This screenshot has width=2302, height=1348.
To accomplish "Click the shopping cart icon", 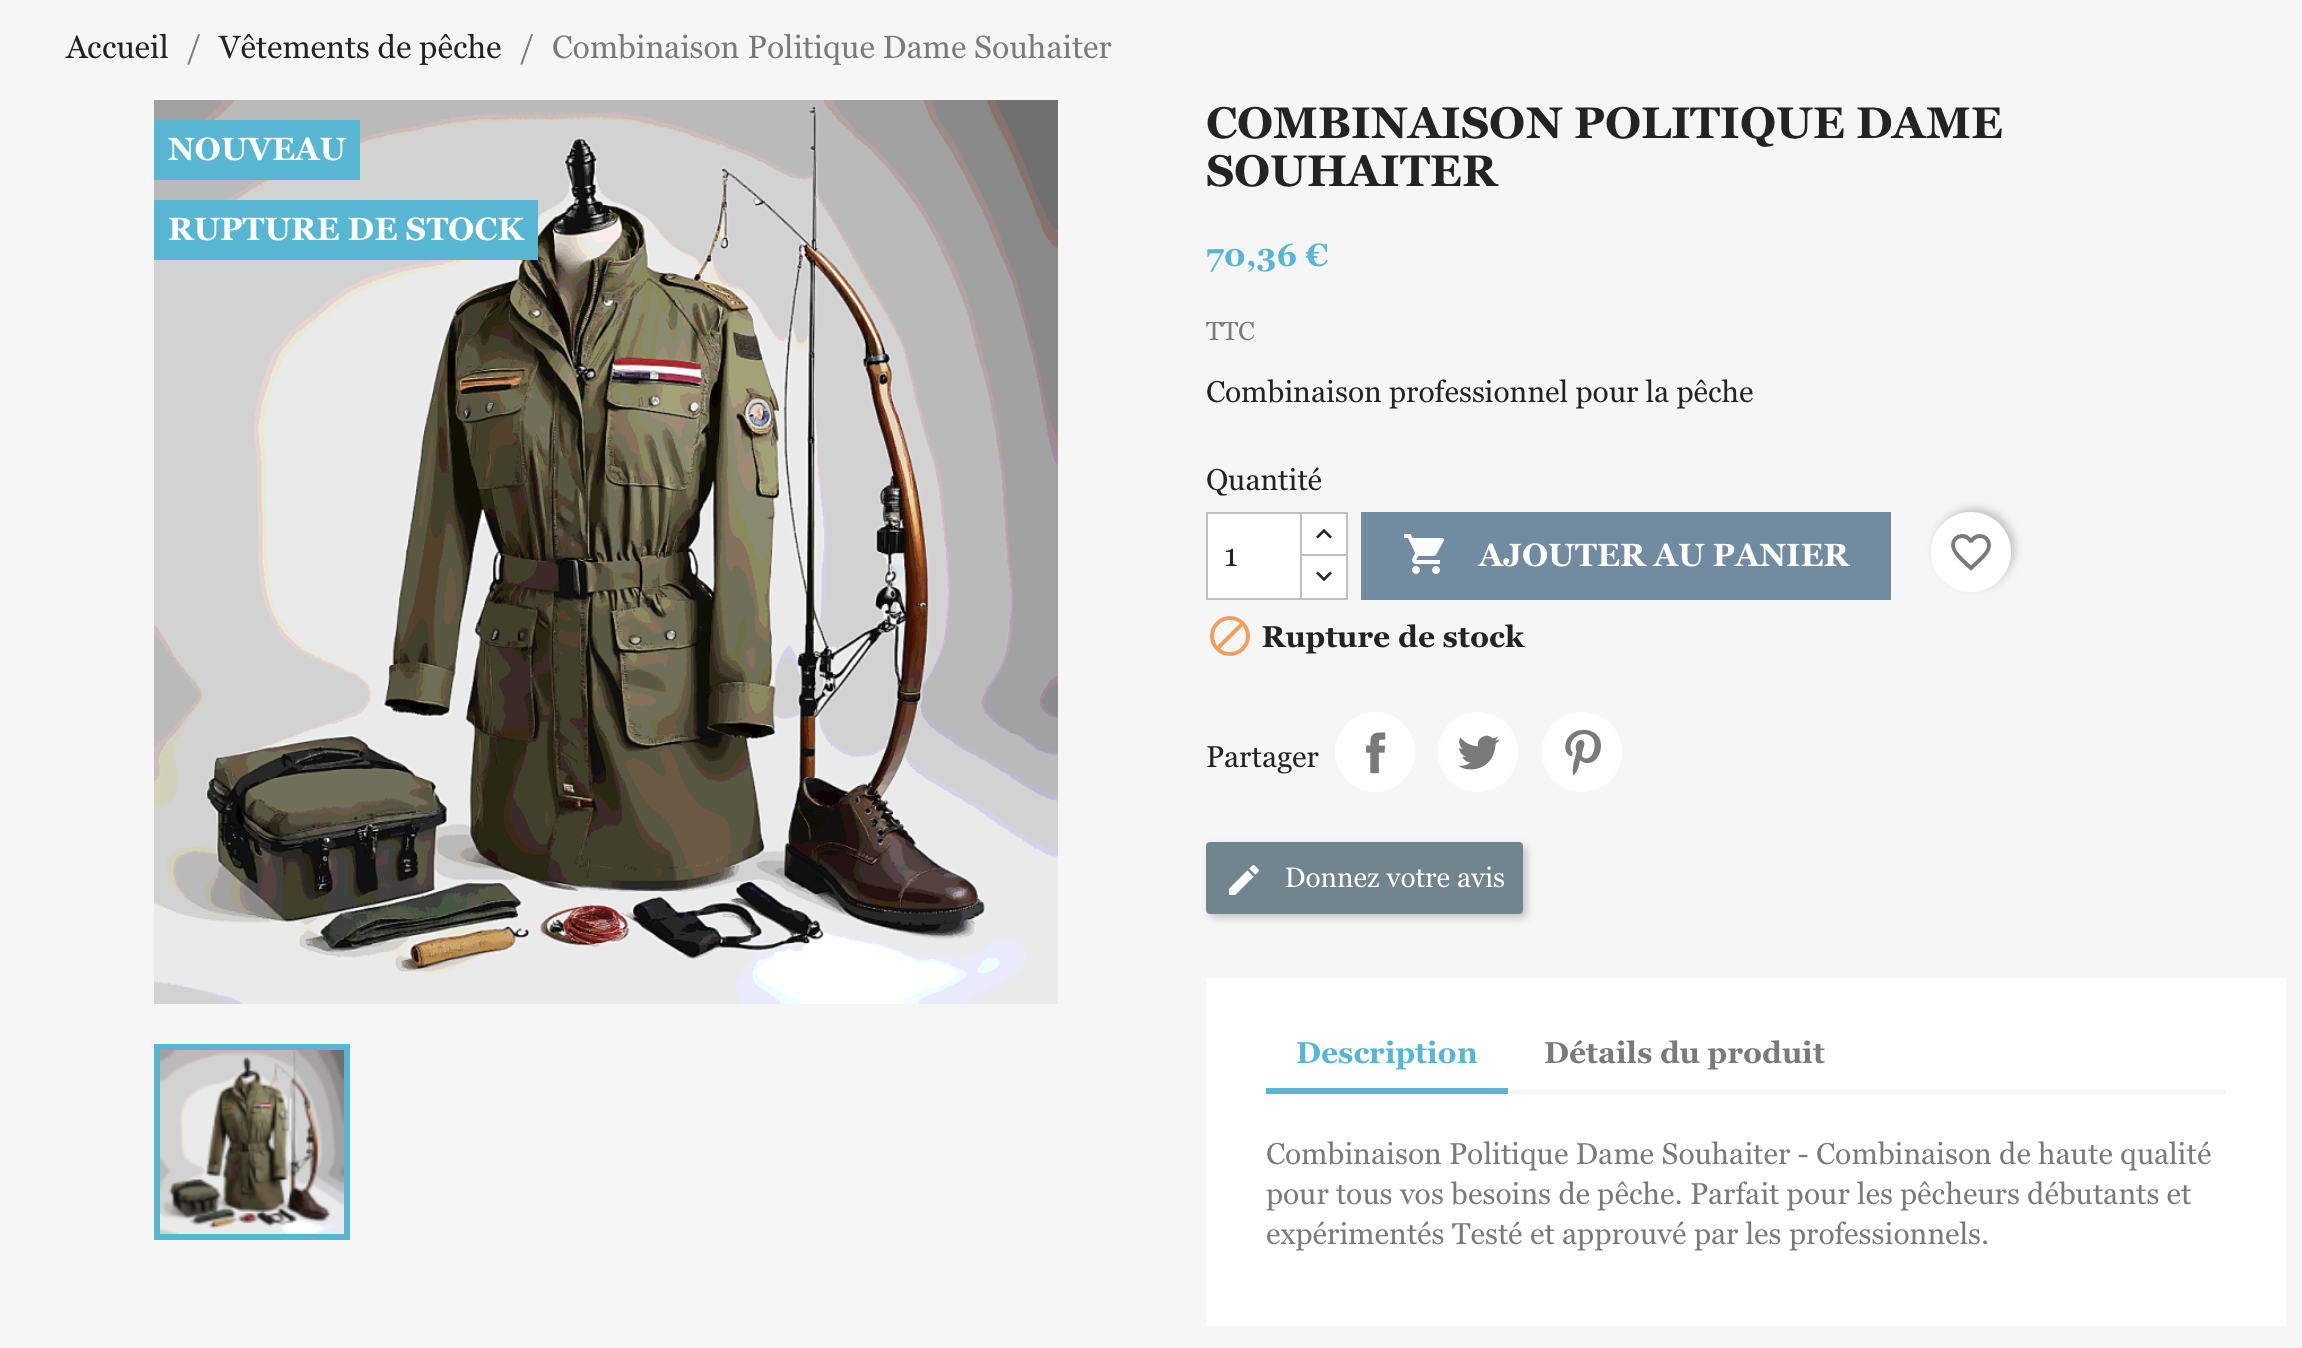I will pyautogui.click(x=1424, y=555).
